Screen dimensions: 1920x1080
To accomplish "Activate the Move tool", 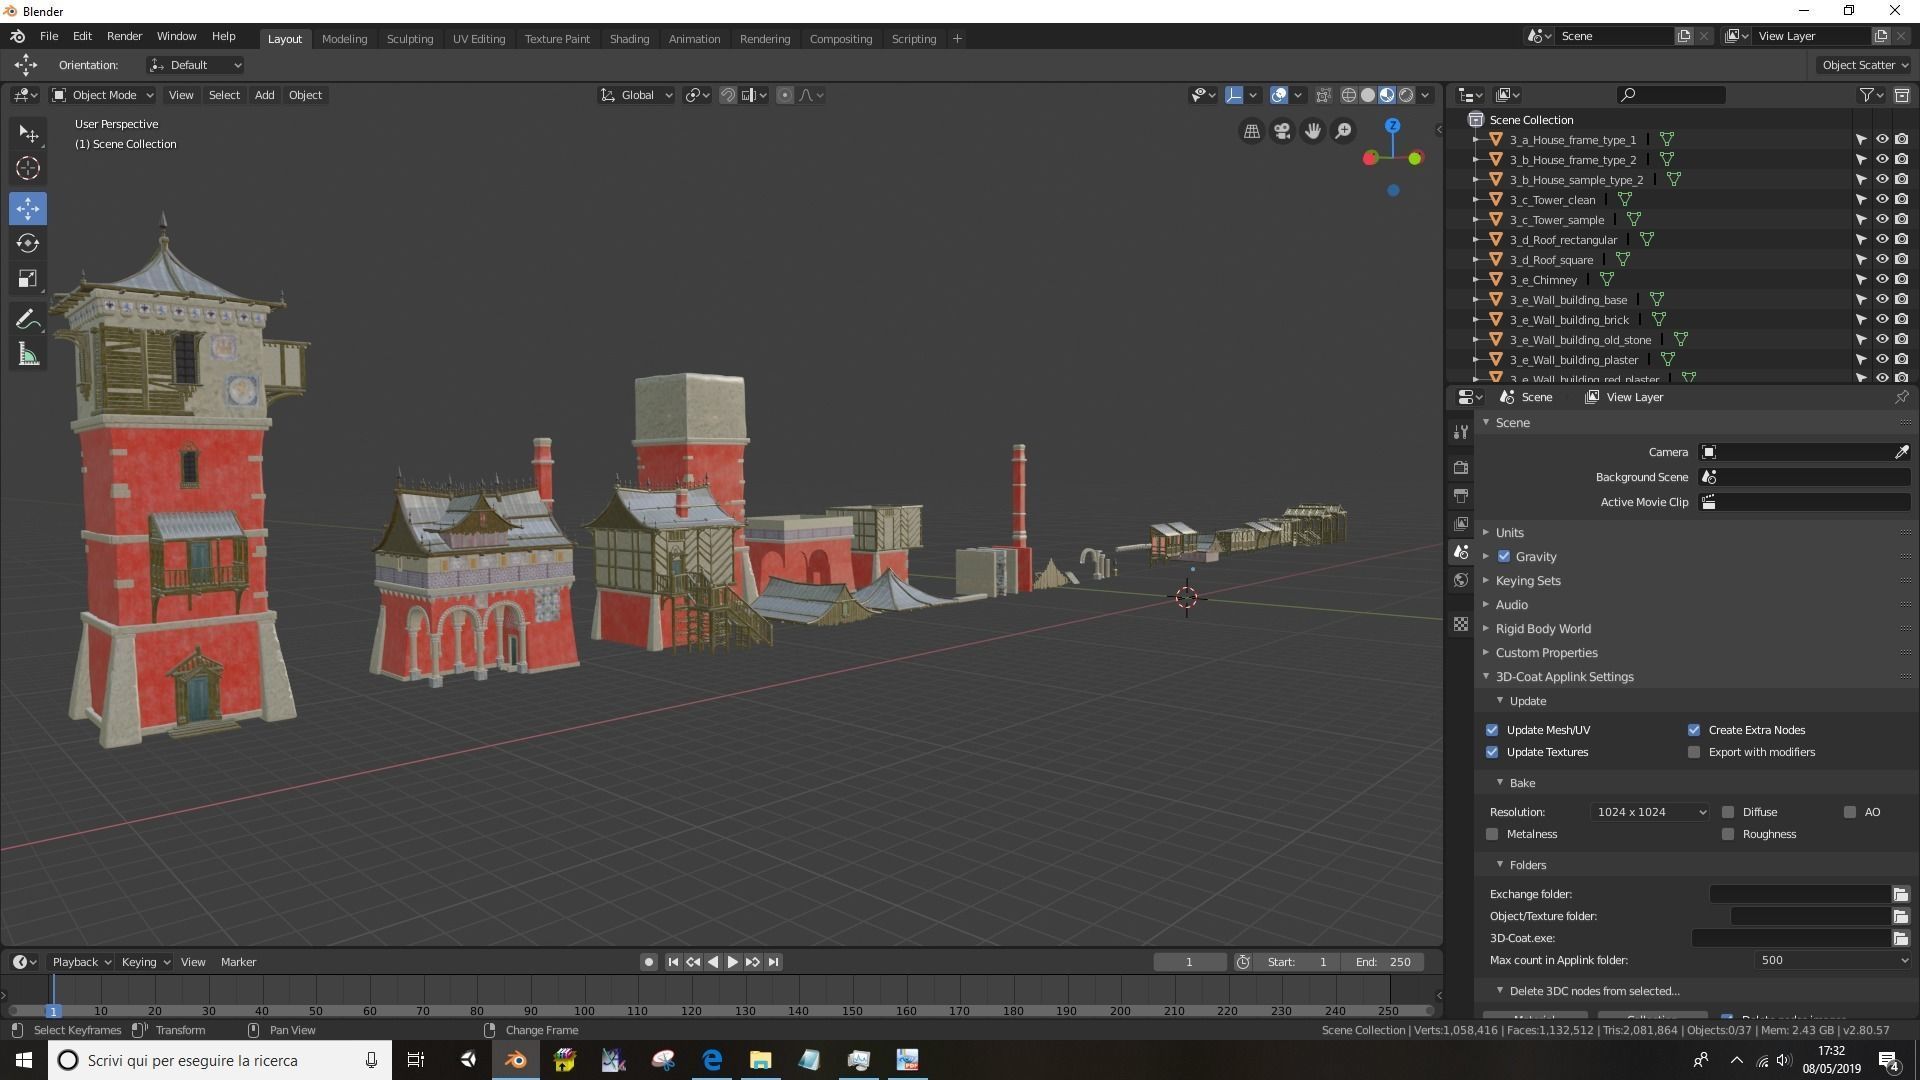I will click(28, 208).
